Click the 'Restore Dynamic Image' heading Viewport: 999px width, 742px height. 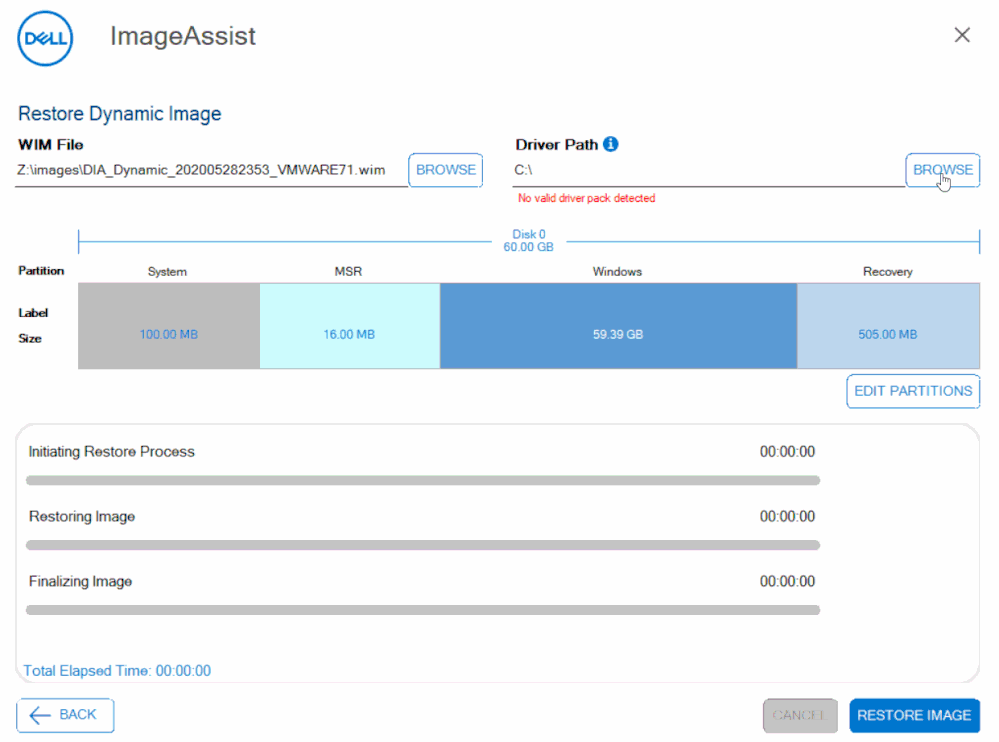tap(120, 114)
